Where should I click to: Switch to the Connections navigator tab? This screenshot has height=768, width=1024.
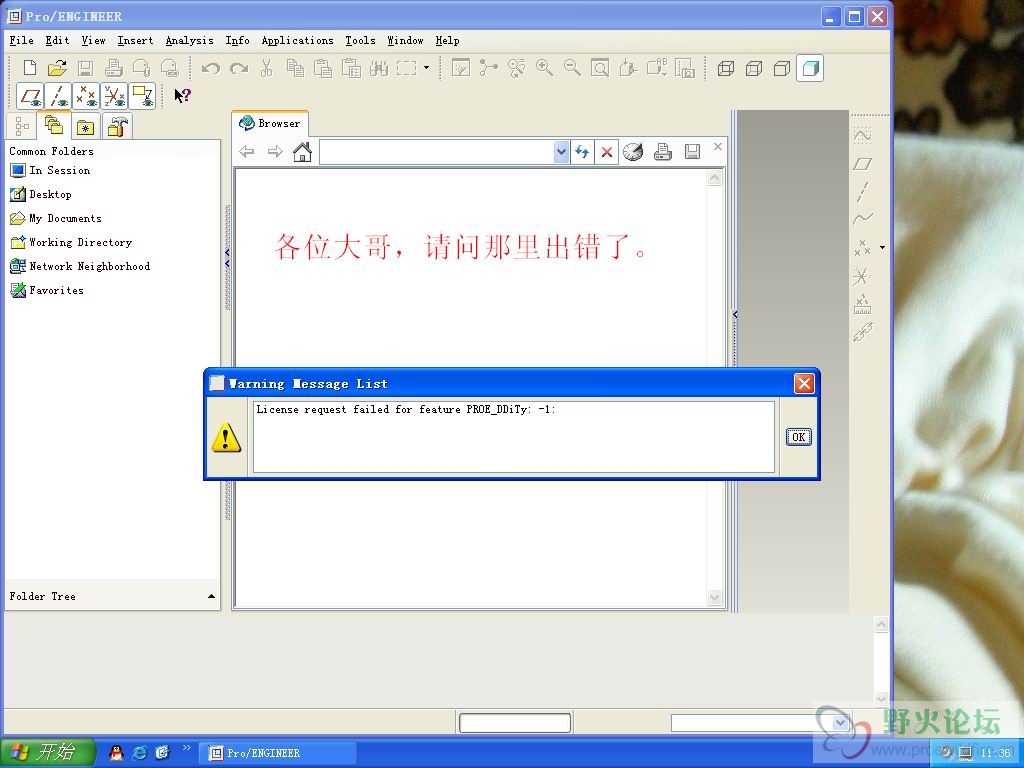(x=118, y=126)
